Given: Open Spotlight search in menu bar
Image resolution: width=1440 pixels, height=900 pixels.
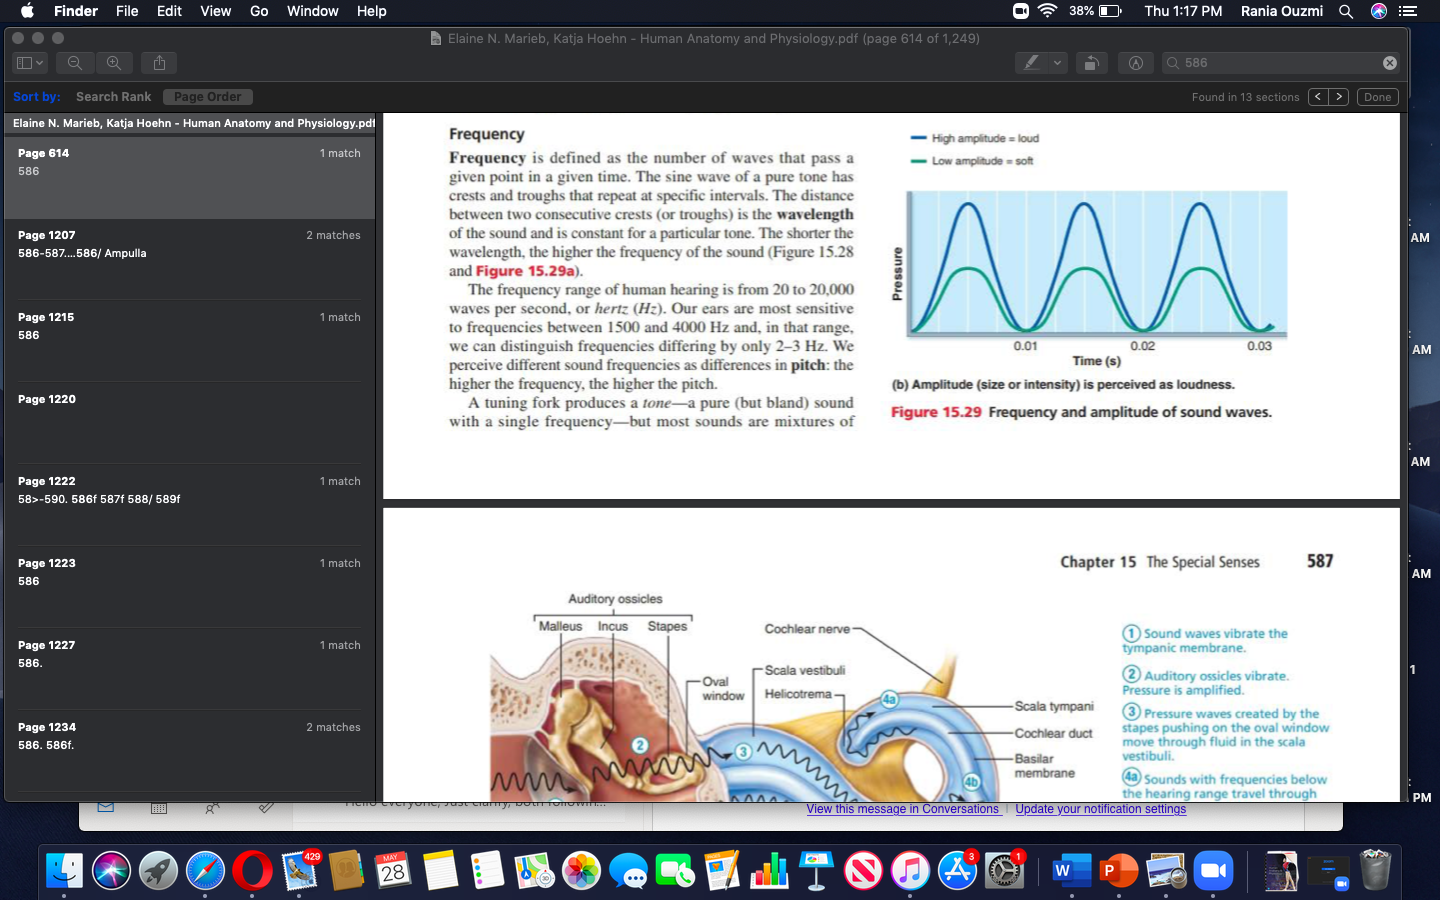Looking at the screenshot, I should [1346, 11].
